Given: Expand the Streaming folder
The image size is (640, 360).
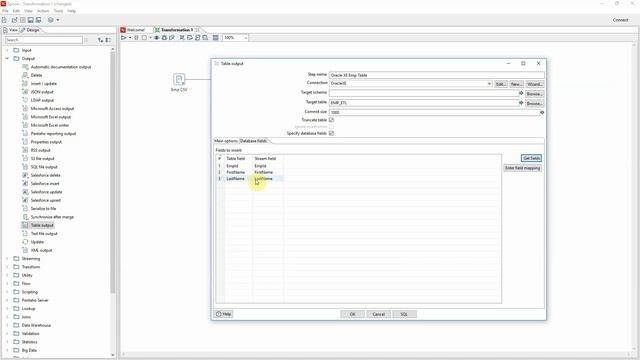Looking at the screenshot, I should tap(7, 258).
